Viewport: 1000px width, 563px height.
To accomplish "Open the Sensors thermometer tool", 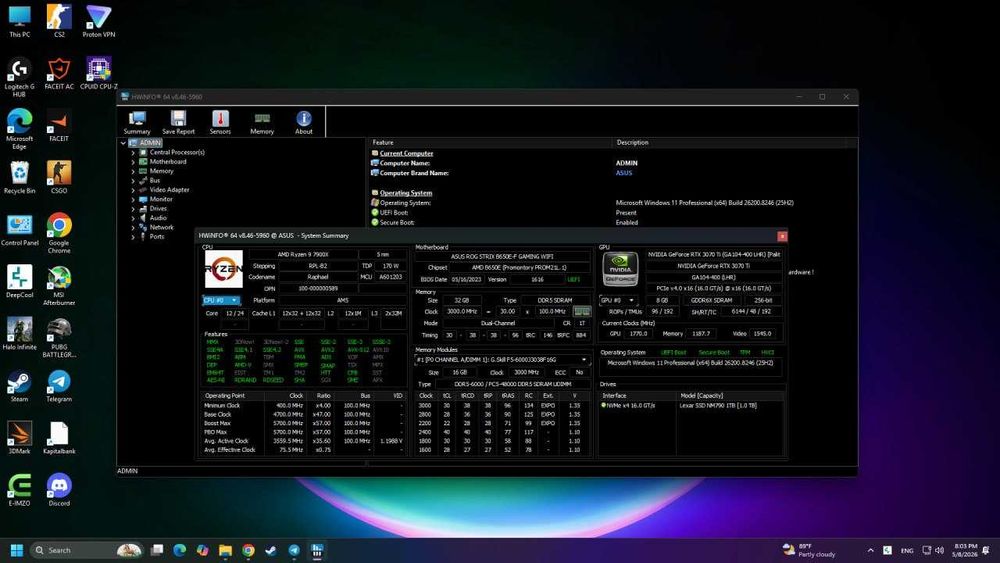I will pos(220,122).
